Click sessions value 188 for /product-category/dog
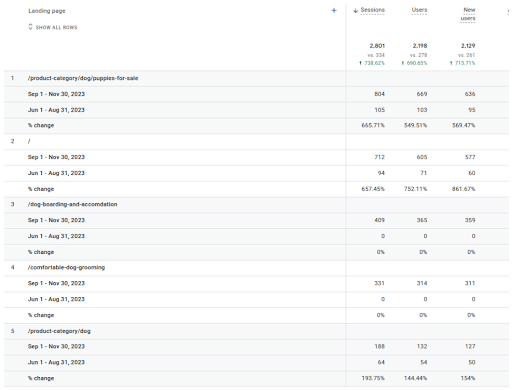Screen dimensions: 512x390 (x=379, y=346)
